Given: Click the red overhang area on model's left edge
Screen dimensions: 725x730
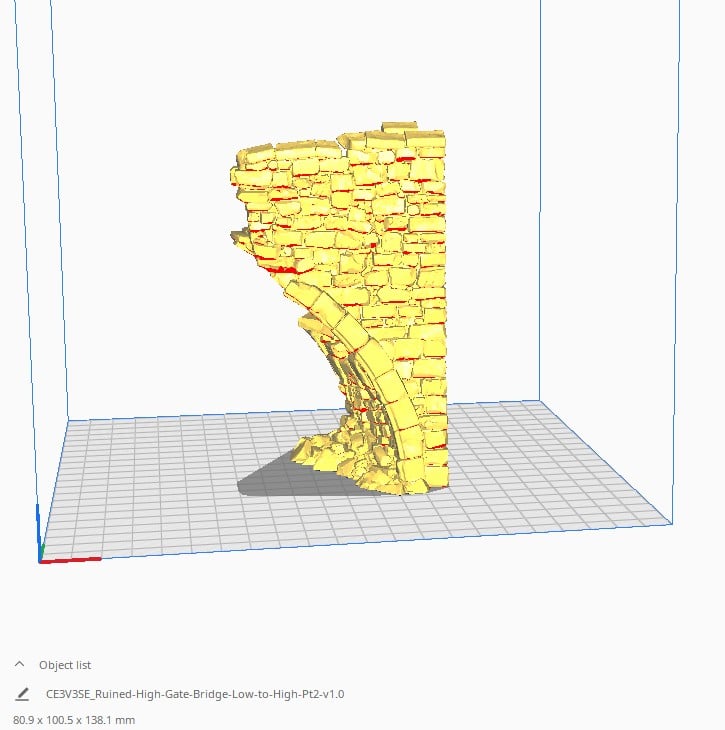Looking at the screenshot, I should [x=280, y=268].
